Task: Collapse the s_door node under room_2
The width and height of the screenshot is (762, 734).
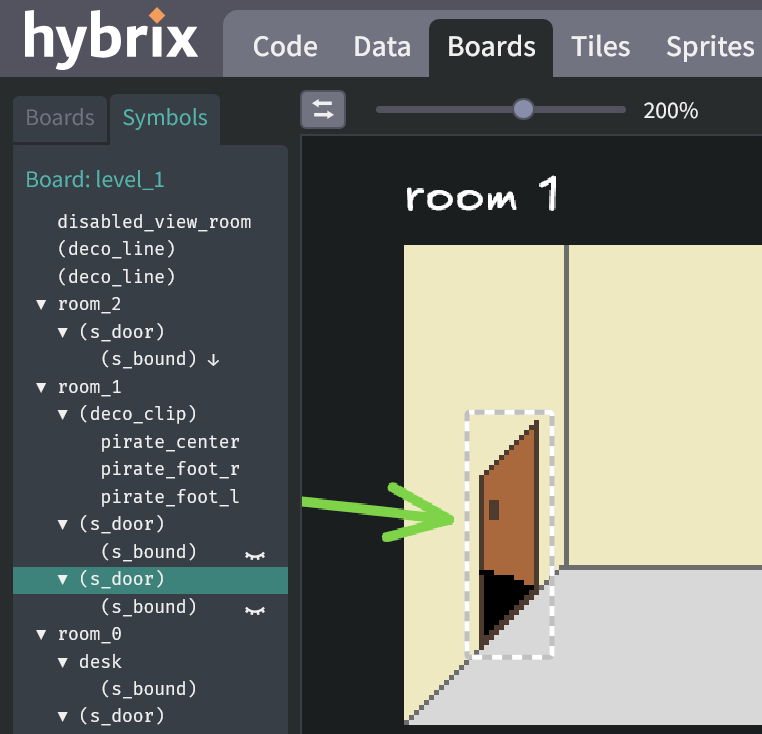Action: [x=63, y=332]
